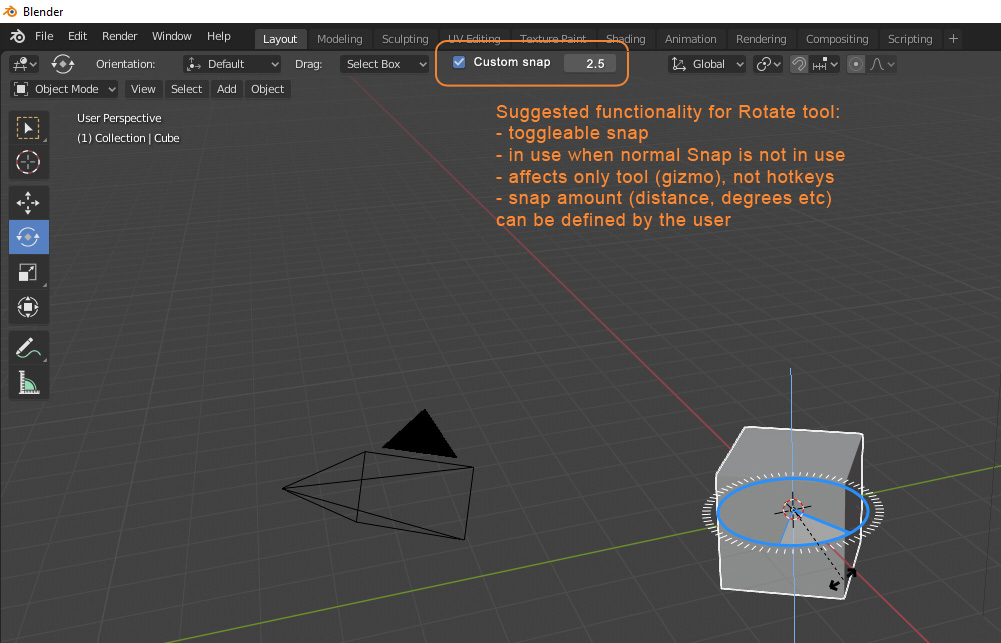This screenshot has width=1001, height=643.
Task: Choose the Rotate tool in left toolbar
Action: point(28,237)
